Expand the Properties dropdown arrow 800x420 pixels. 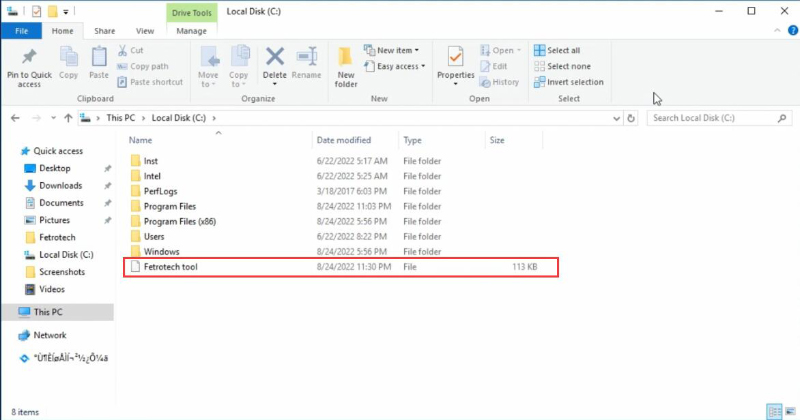pos(456,84)
